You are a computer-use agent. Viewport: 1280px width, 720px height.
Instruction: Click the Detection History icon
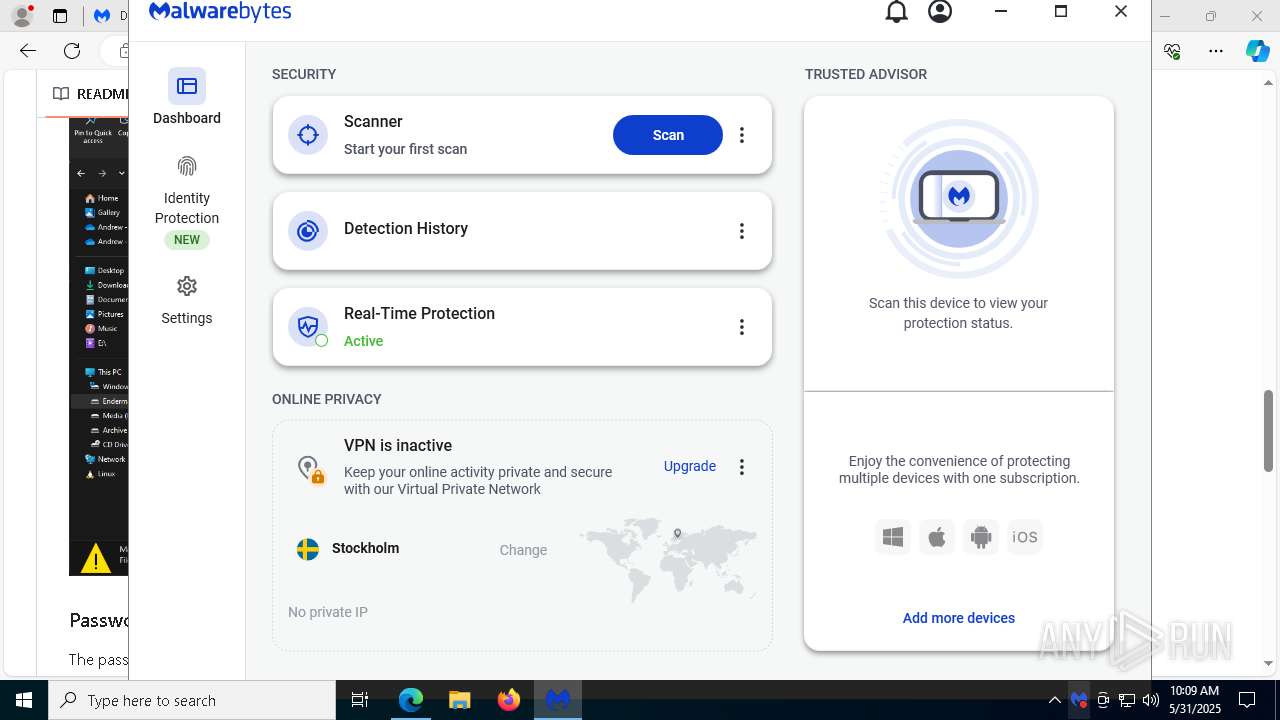point(308,231)
